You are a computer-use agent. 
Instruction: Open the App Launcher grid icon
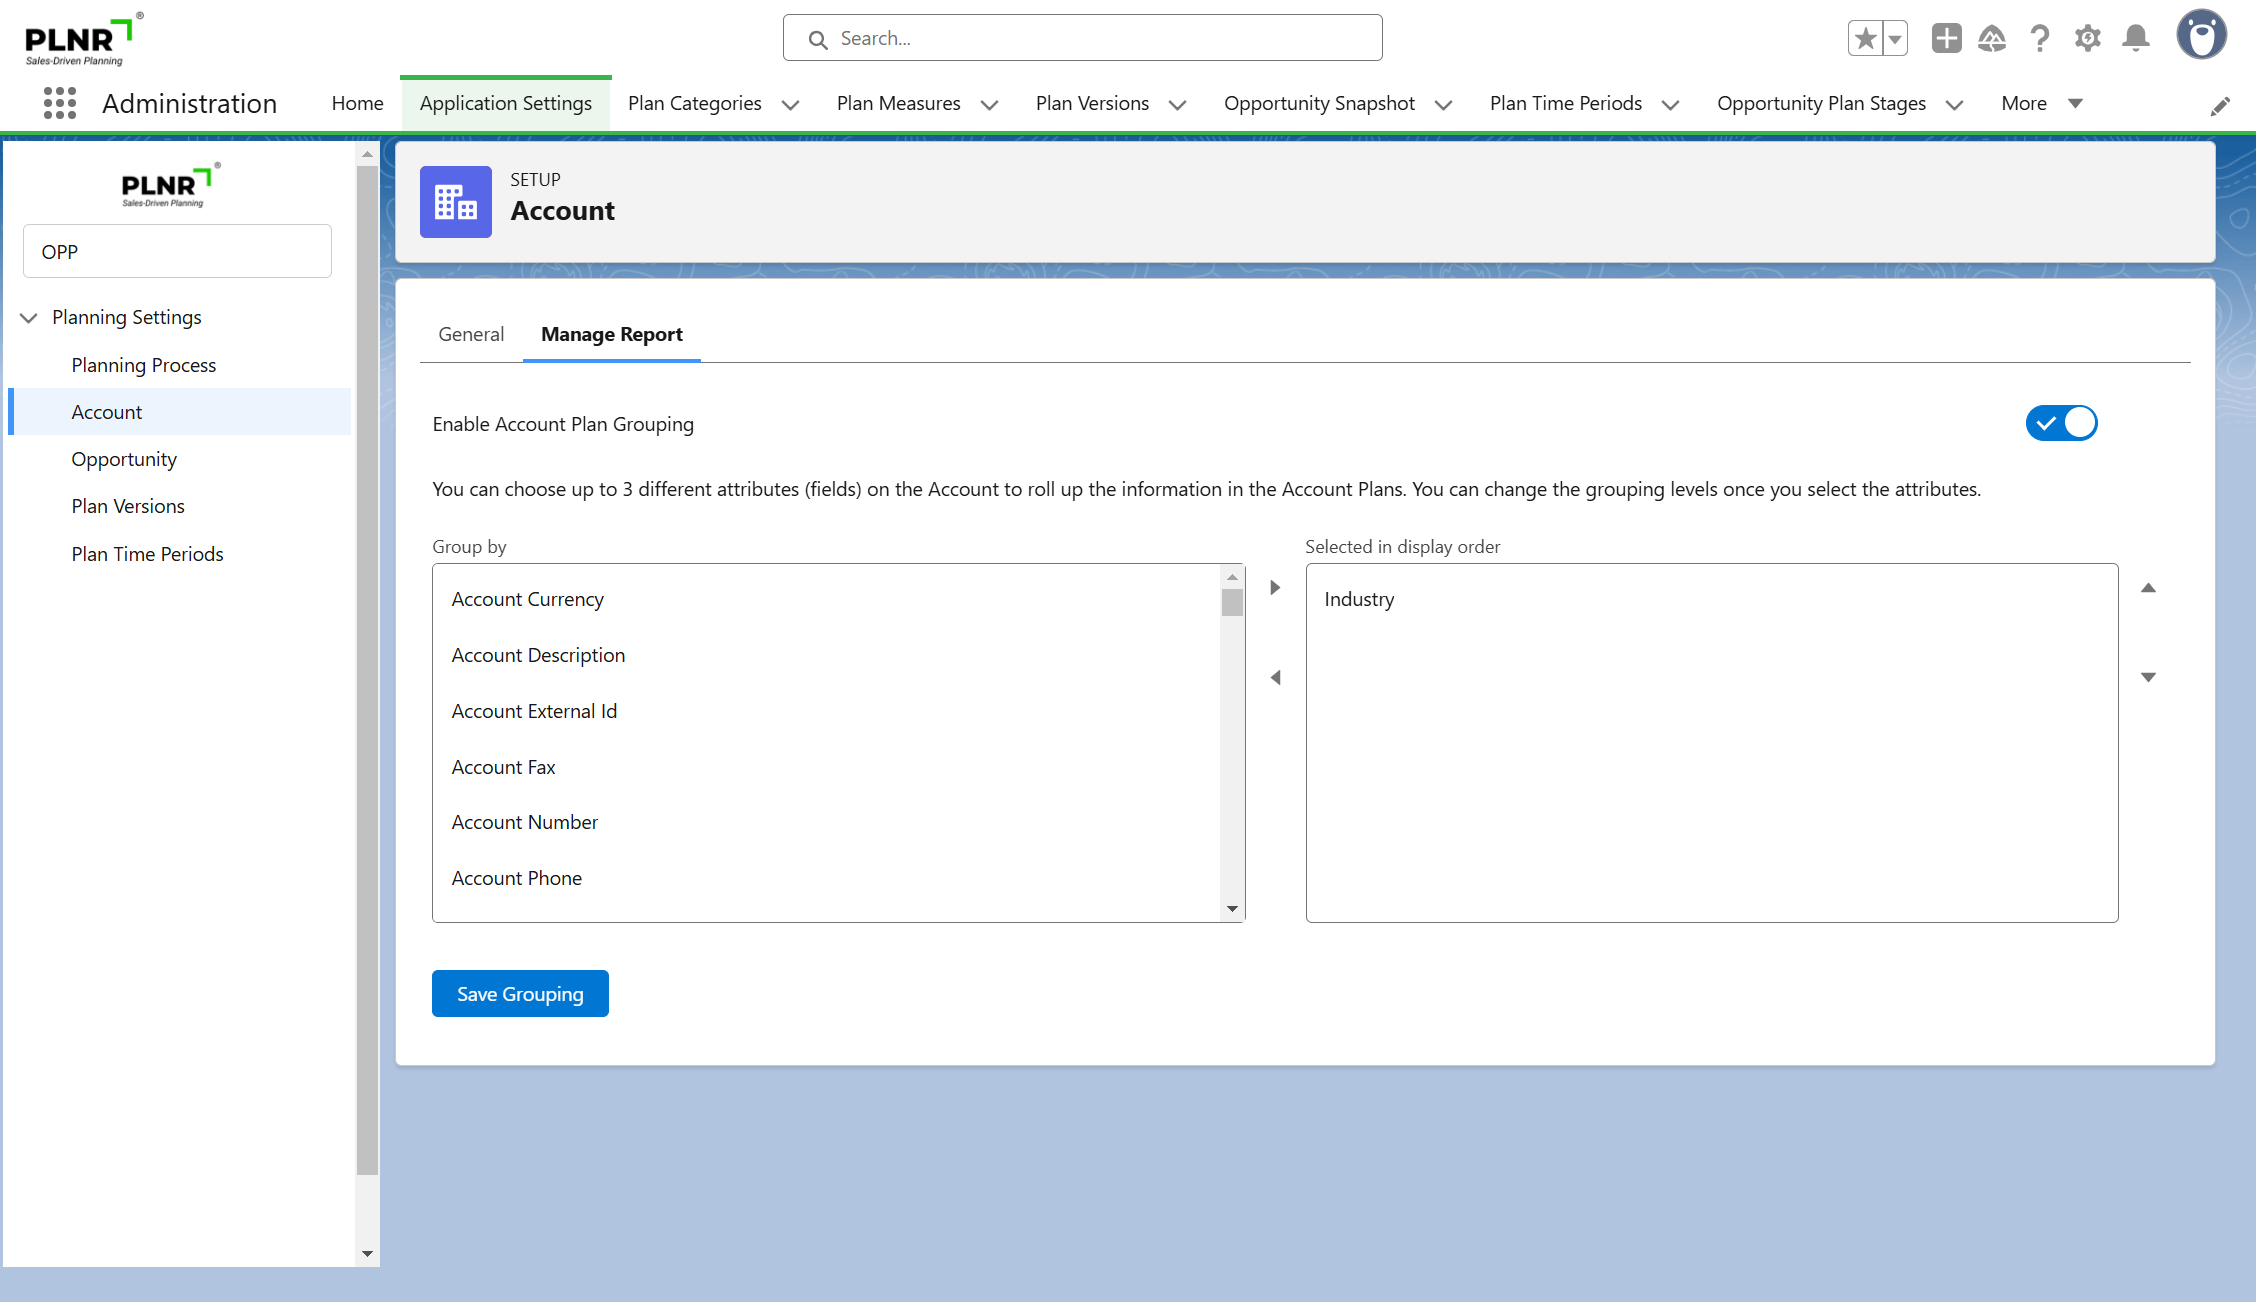pos(60,103)
